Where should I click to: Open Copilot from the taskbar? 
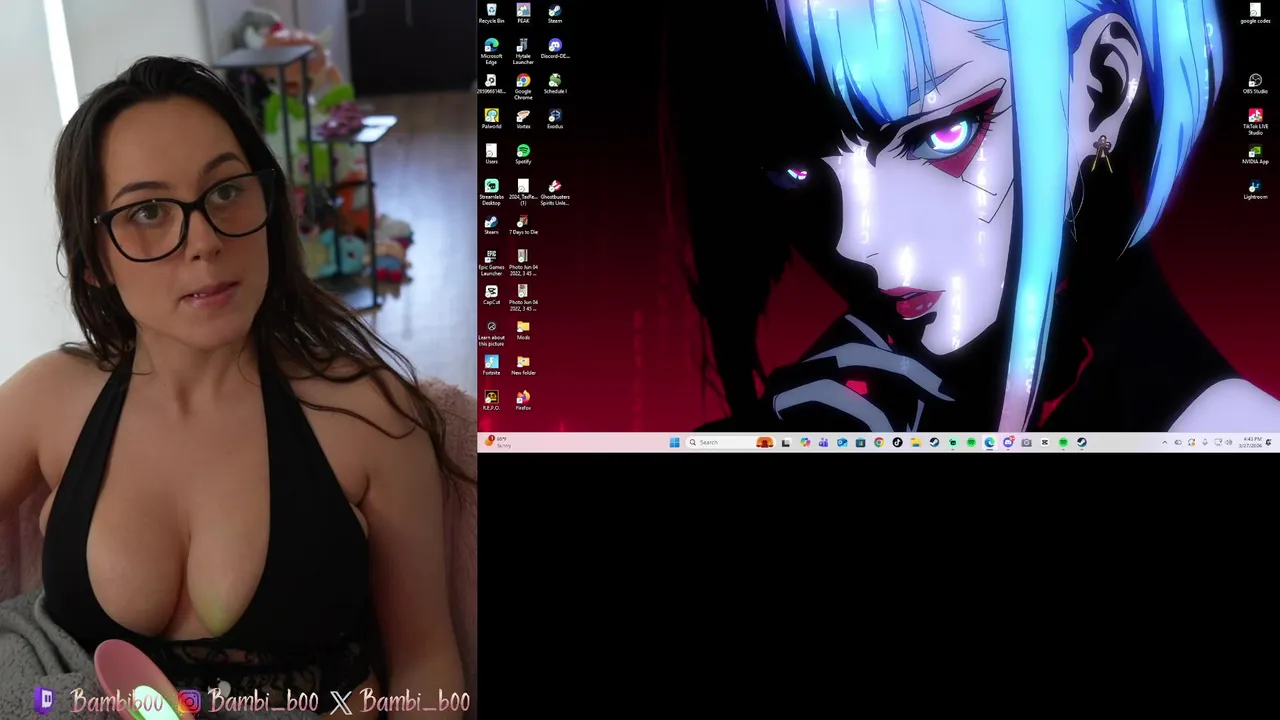[805, 442]
